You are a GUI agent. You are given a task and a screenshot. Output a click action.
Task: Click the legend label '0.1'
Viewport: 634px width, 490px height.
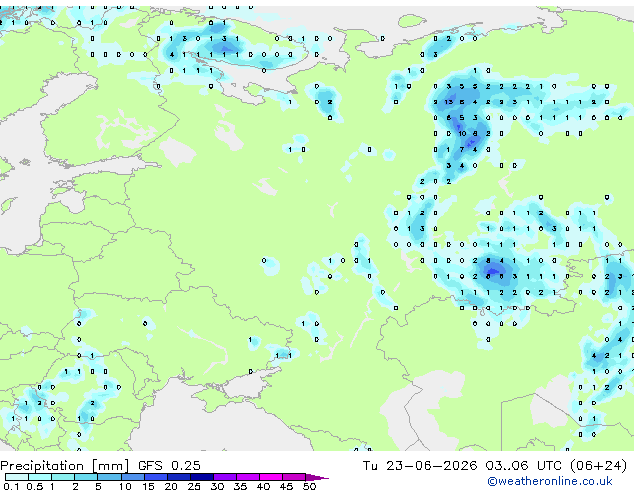coord(11,486)
